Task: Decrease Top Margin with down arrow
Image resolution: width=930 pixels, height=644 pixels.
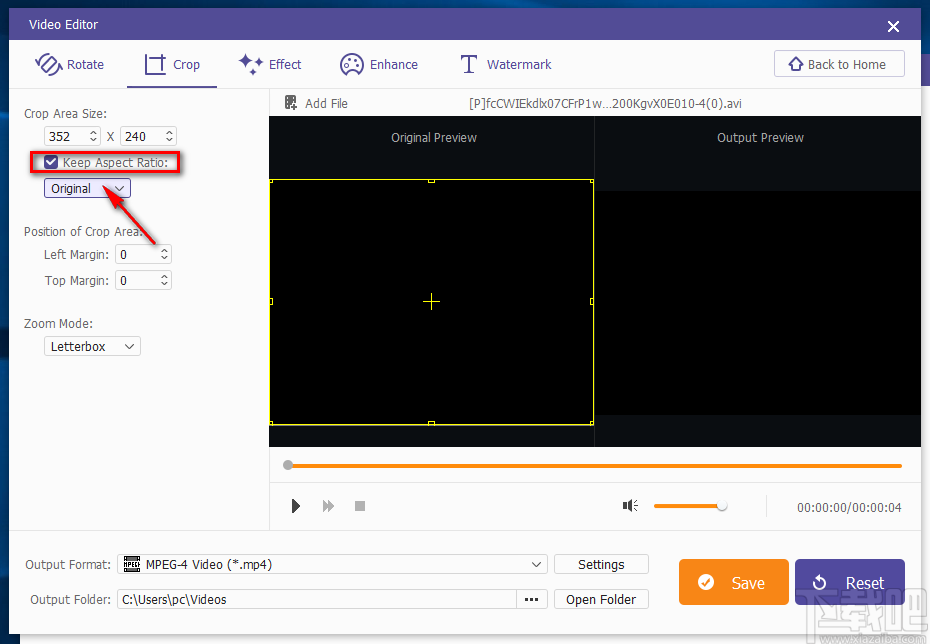Action: pos(164,285)
